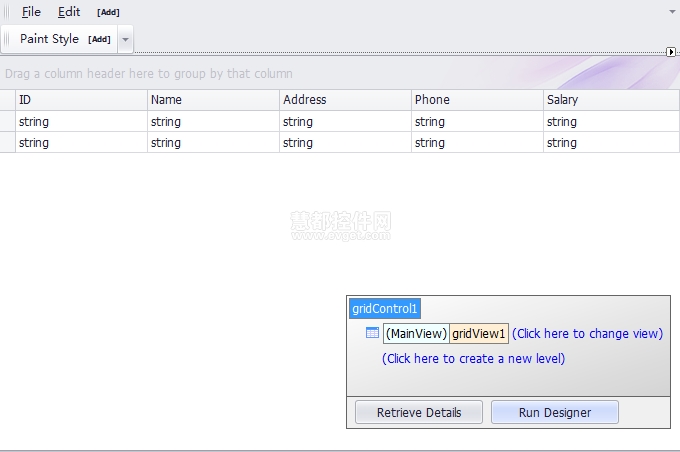Click the second row's ID cell
Image resolution: width=680 pixels, height=452 pixels.
coord(82,142)
